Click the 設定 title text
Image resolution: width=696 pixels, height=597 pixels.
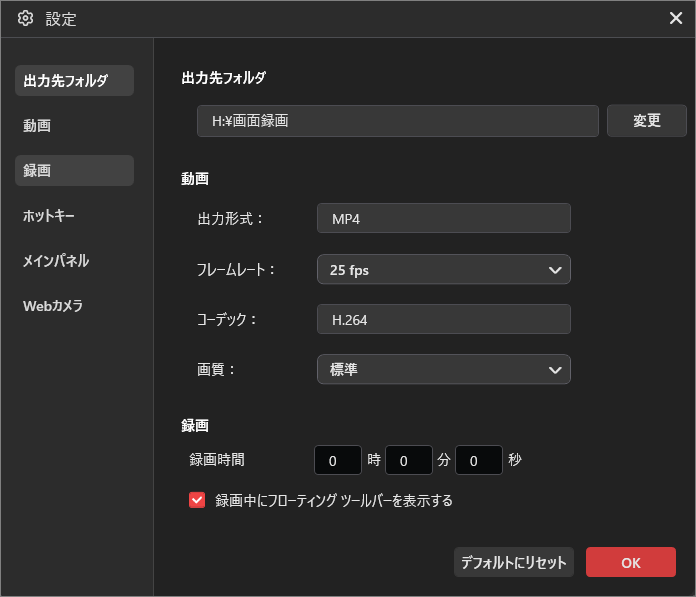click(61, 19)
